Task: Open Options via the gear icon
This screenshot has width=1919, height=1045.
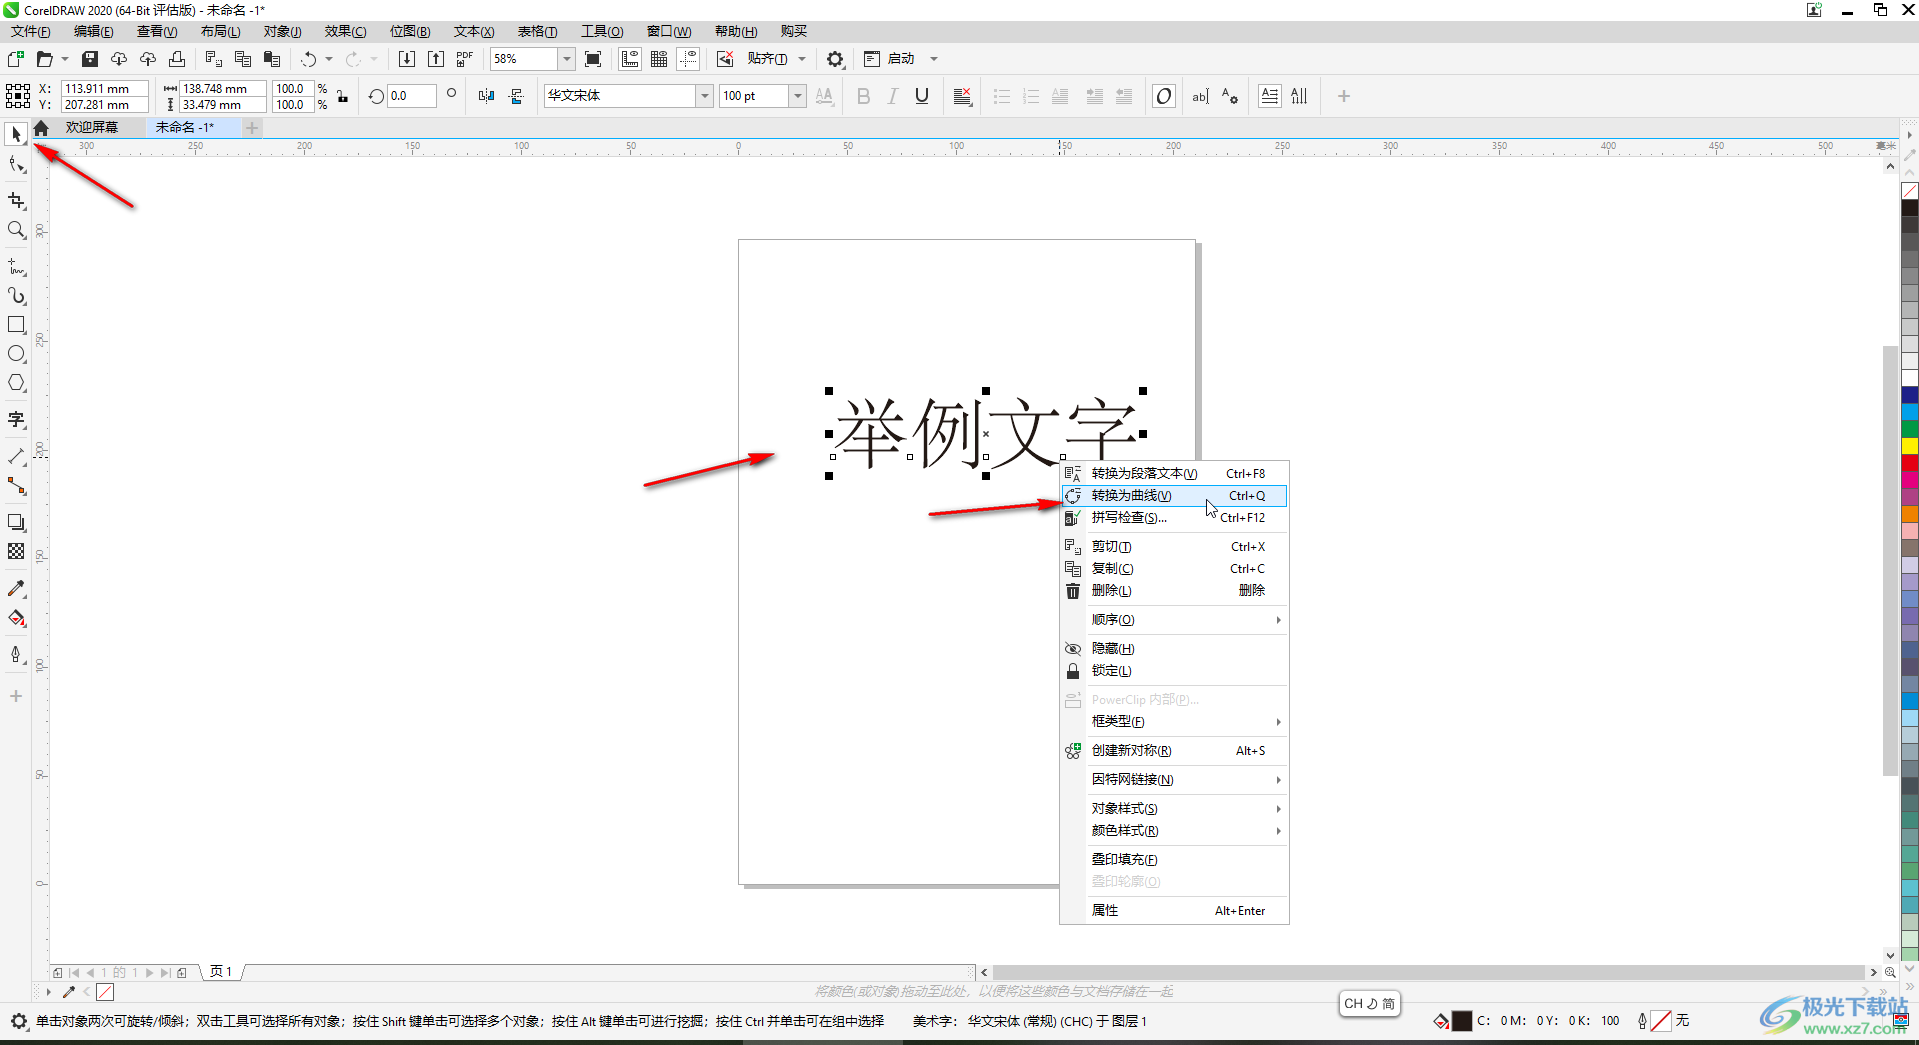Action: [835, 59]
